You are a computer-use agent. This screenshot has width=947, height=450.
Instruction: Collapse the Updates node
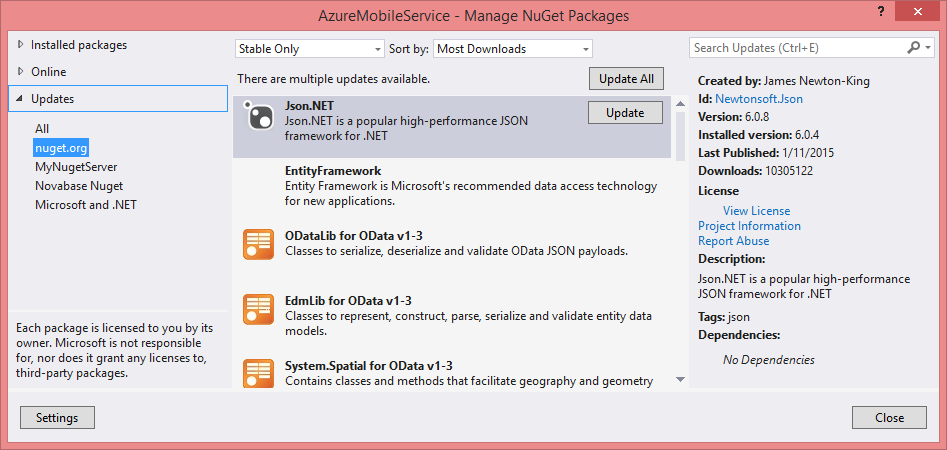click(21, 98)
